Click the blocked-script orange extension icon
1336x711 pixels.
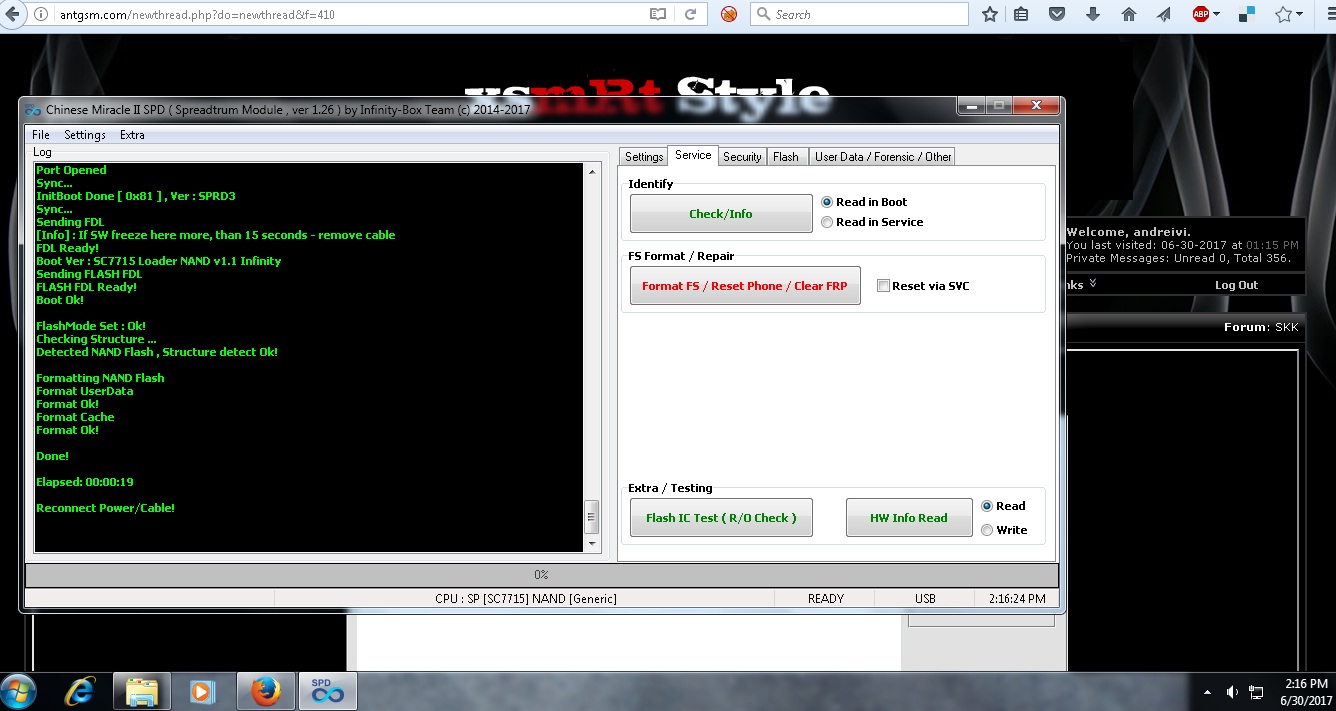[x=729, y=14]
